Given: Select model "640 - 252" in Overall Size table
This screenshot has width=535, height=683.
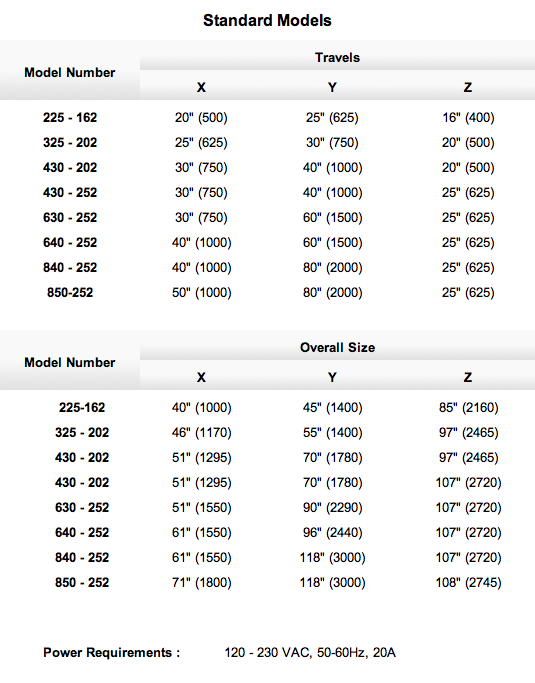Looking at the screenshot, I should pyautogui.click(x=82, y=532).
